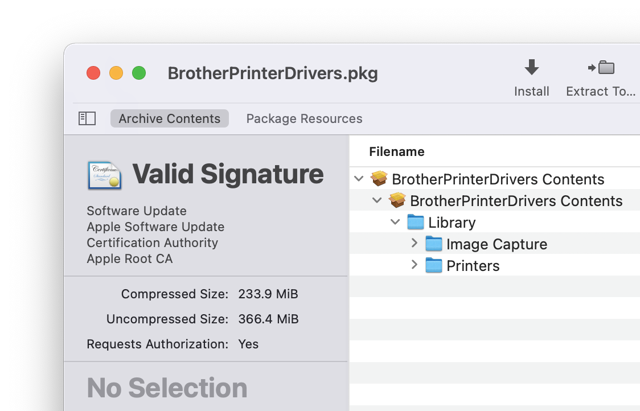Click the Compressed Size value 233.9 MiB
This screenshot has height=411, width=640.
click(268, 294)
